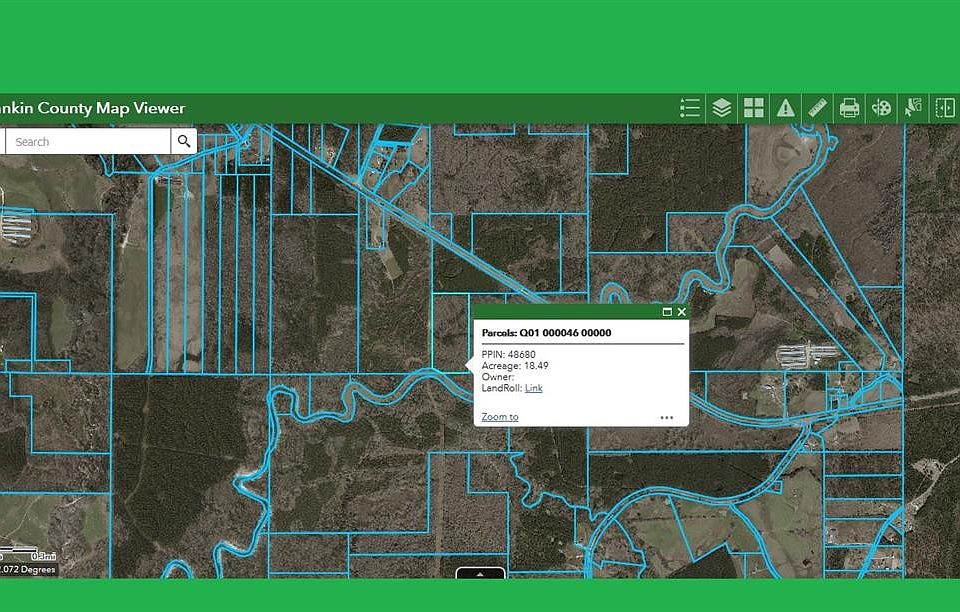Open the Basemap Gallery grid icon

[754, 108]
